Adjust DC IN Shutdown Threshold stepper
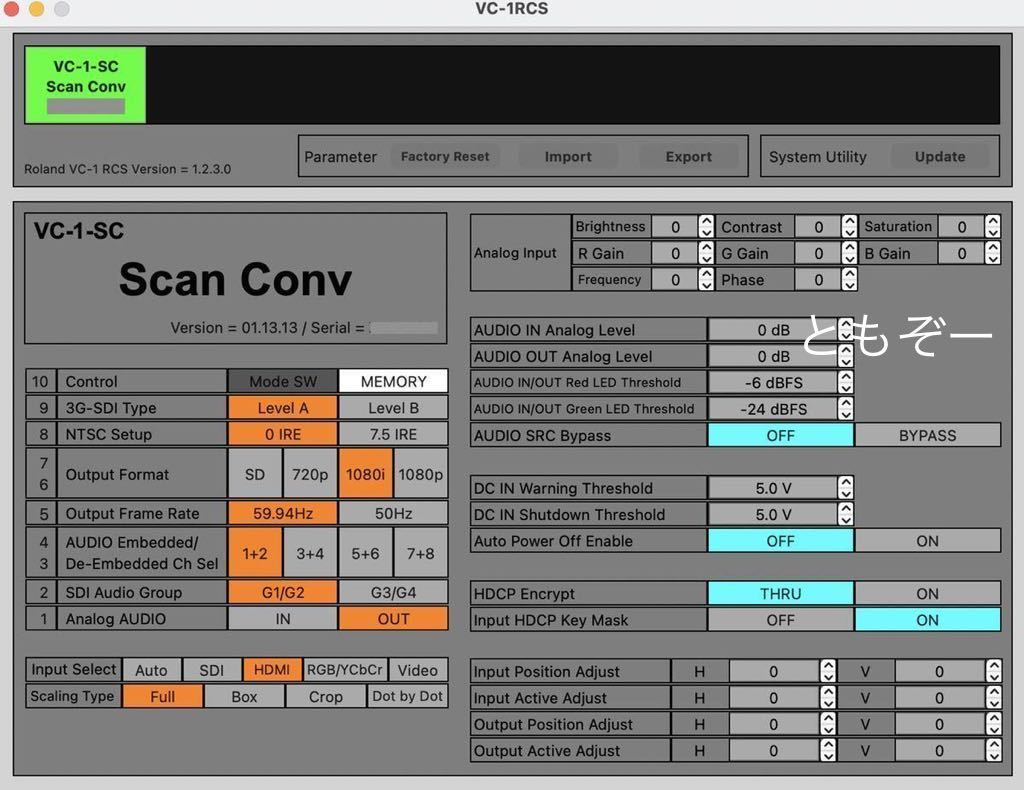1024x790 pixels. click(846, 514)
